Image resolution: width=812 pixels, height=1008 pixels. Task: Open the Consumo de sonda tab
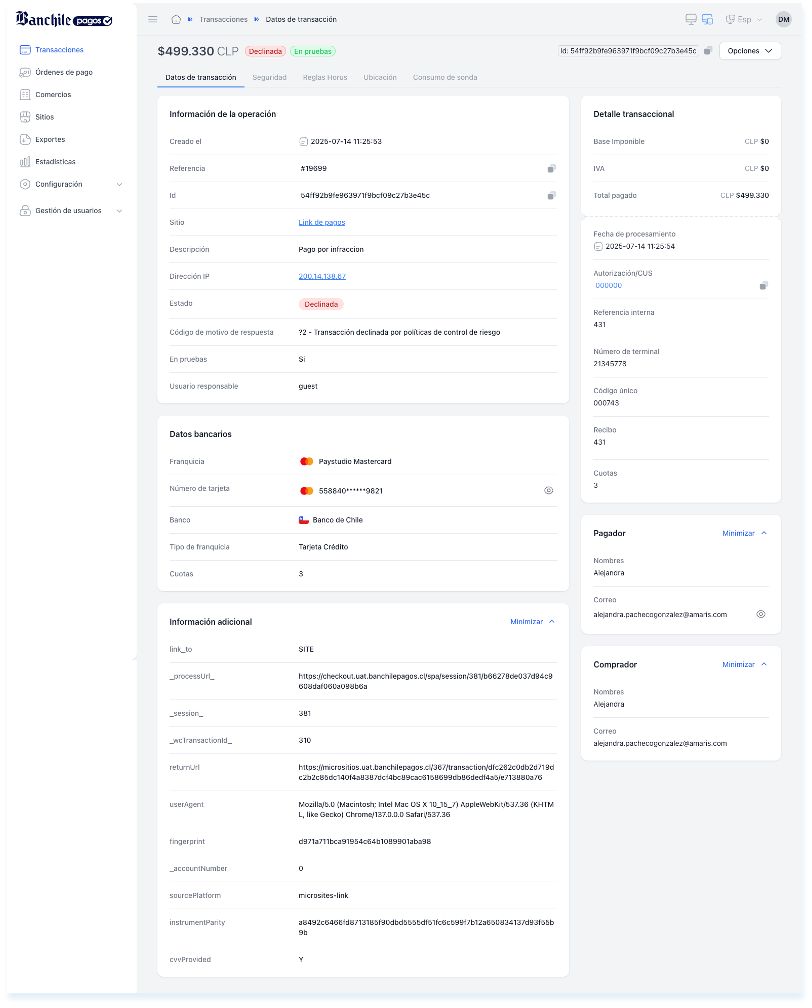pos(445,78)
